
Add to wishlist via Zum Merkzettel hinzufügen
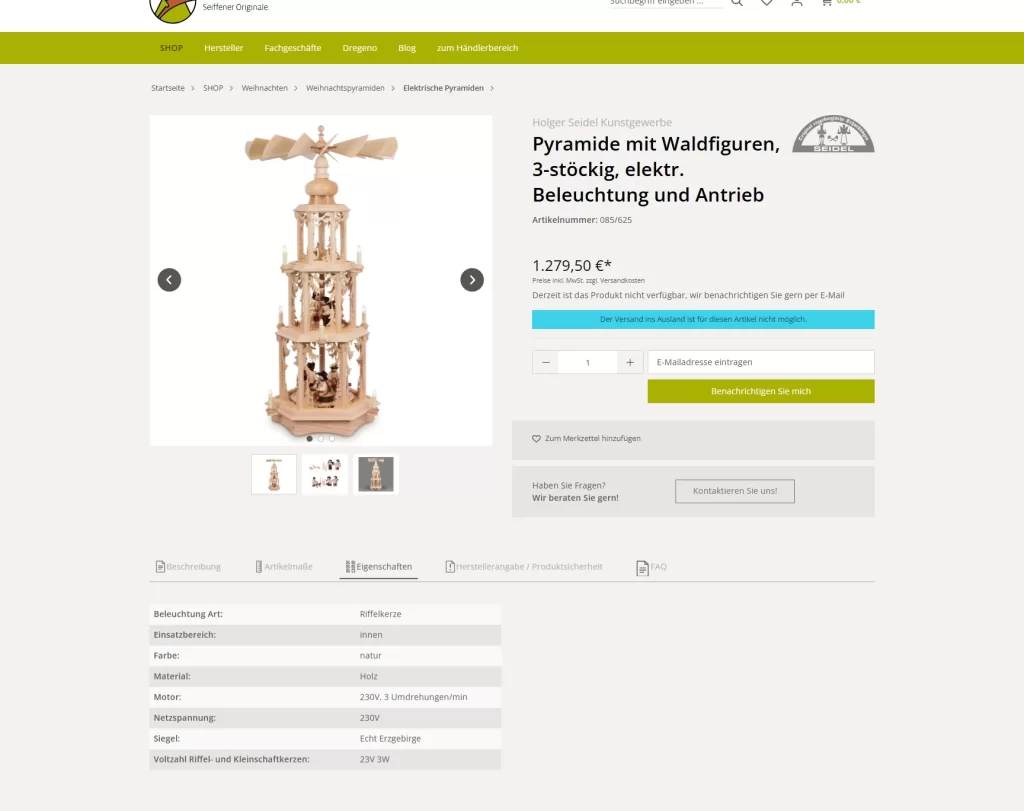(586, 439)
